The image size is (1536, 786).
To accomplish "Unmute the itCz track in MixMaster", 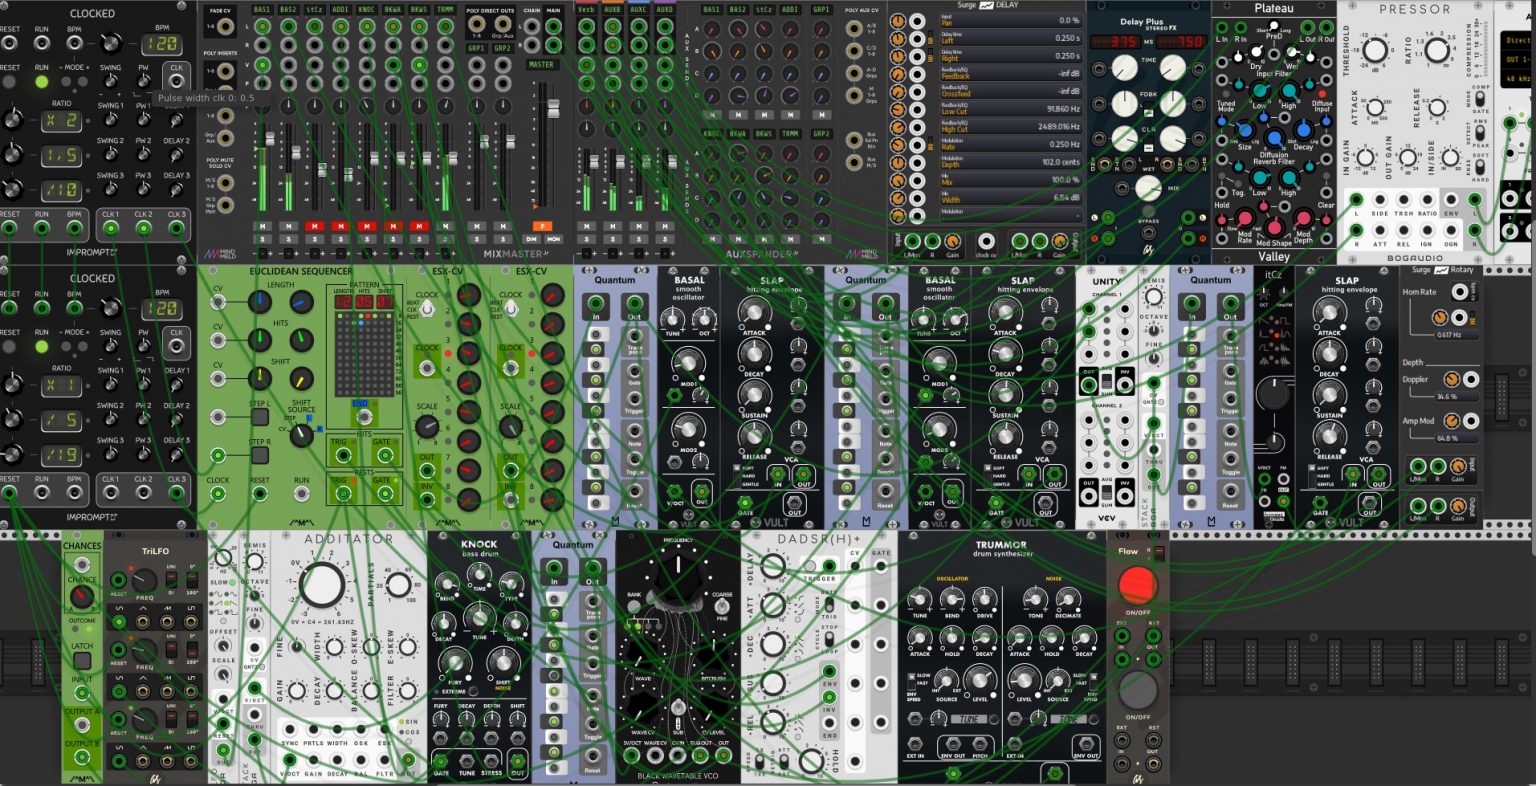I will pyautogui.click(x=314, y=227).
